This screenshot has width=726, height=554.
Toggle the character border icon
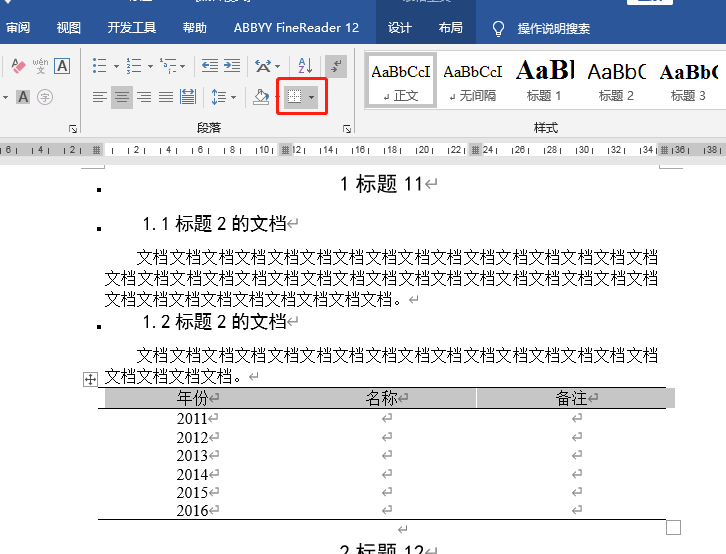(62, 66)
